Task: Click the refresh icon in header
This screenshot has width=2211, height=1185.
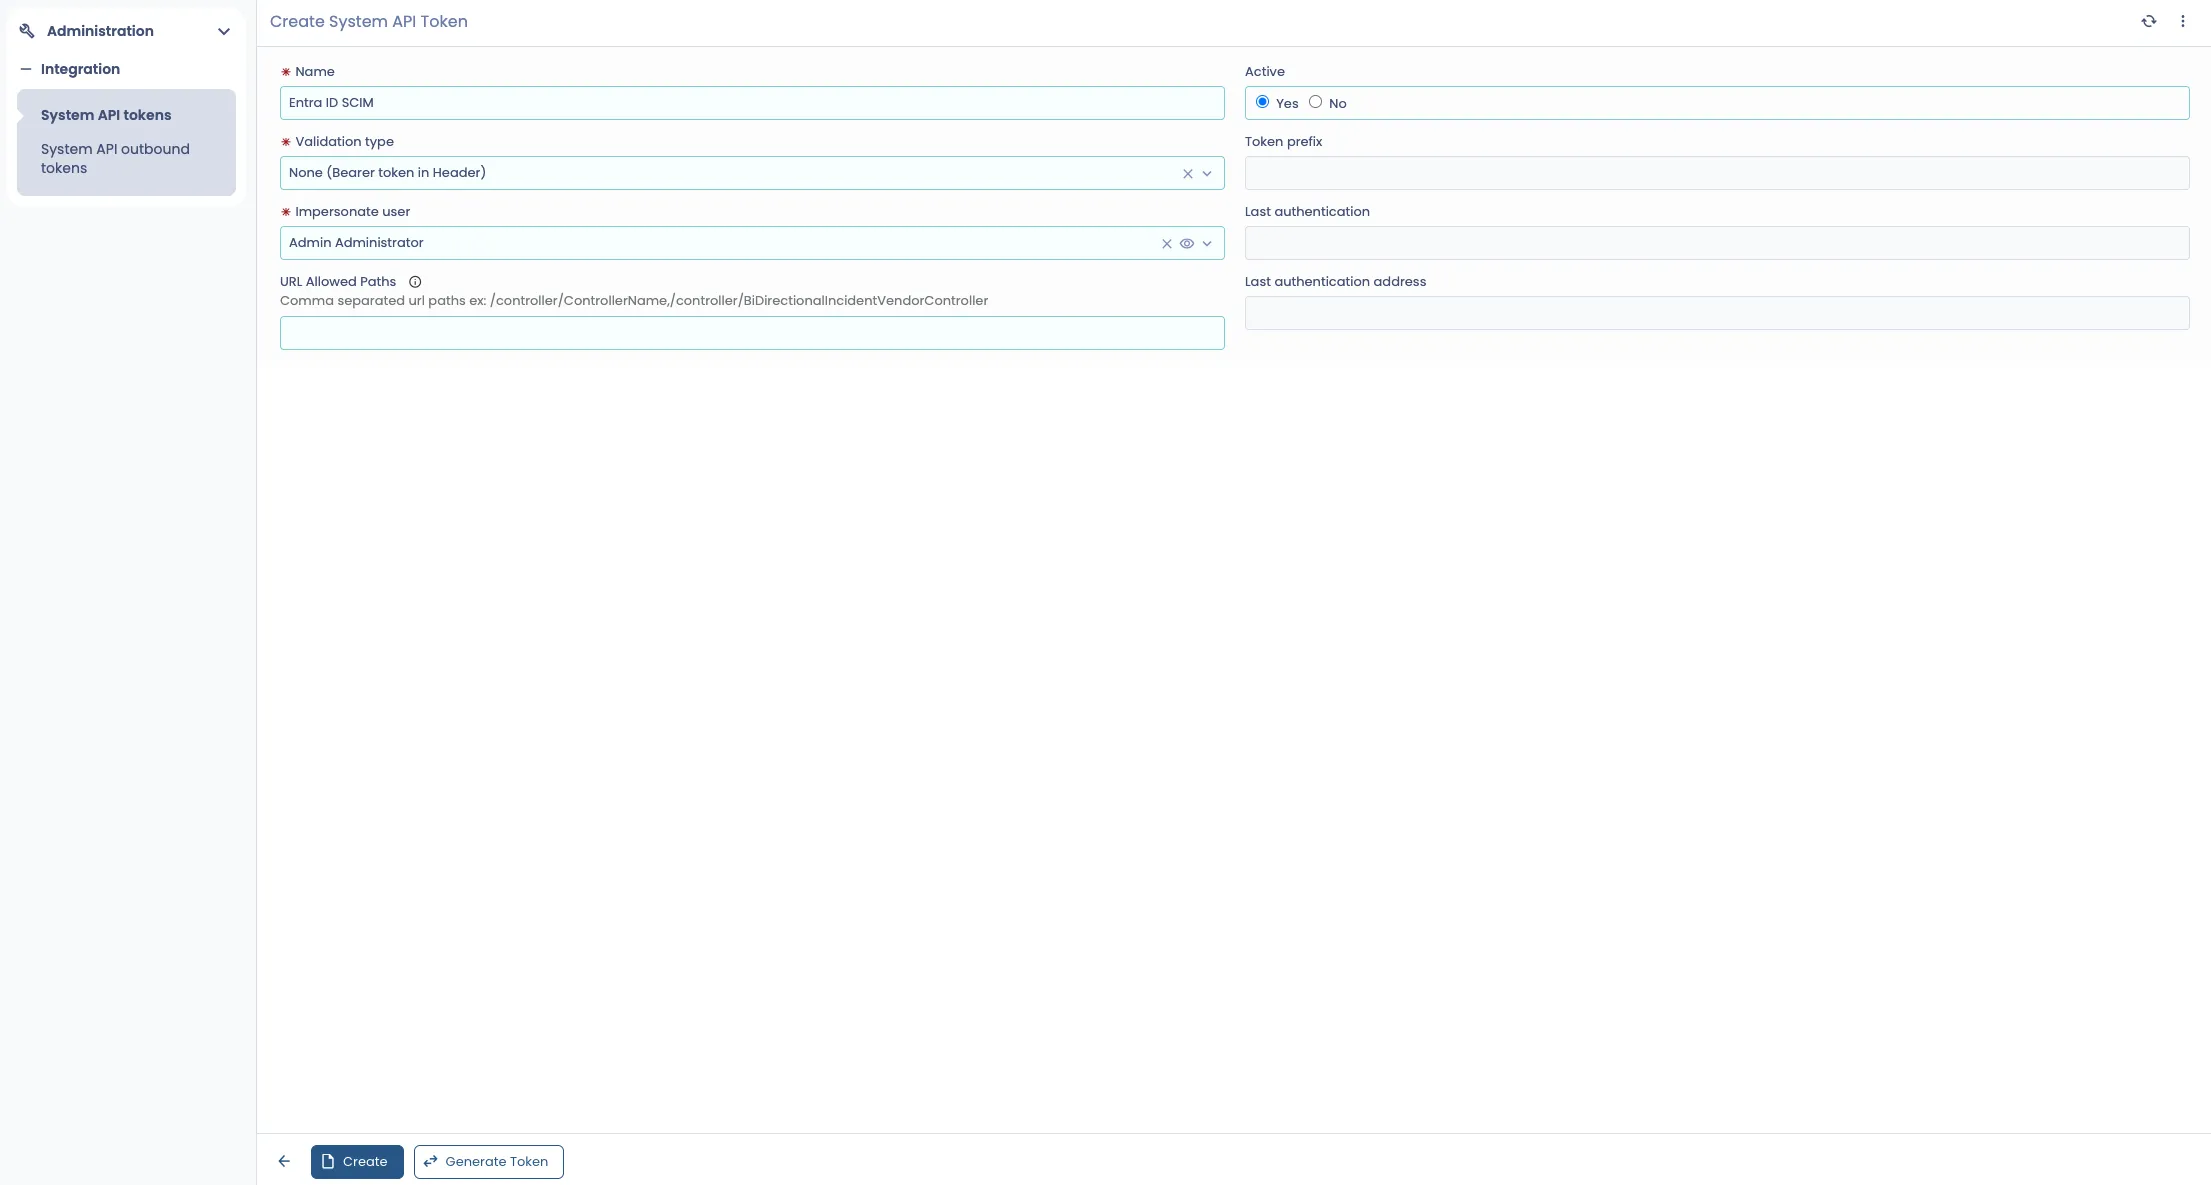Action: click(x=2149, y=21)
